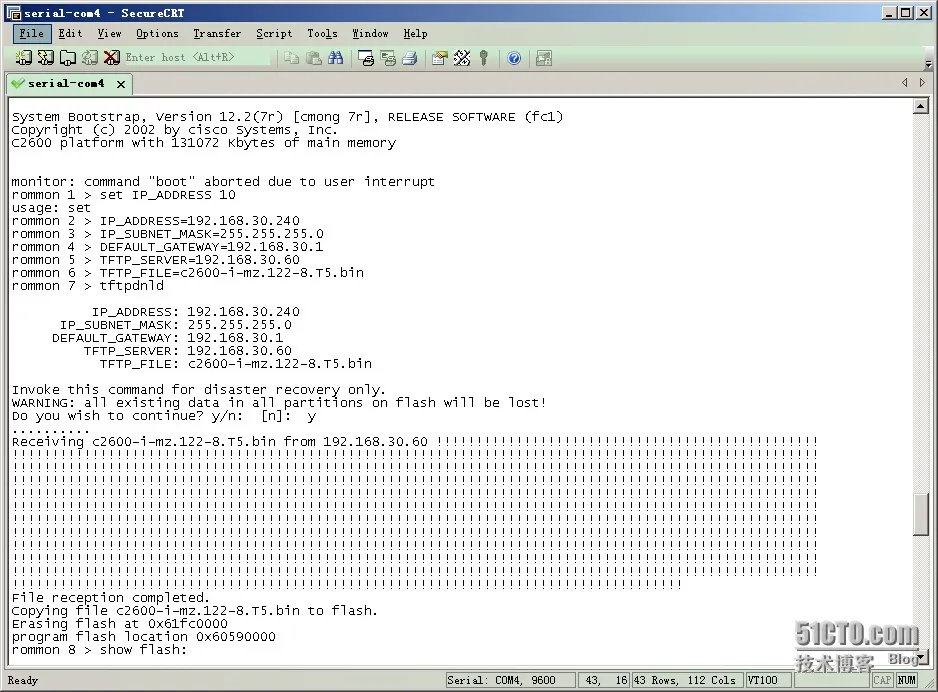
Task: Open the Help menu
Action: click(x=415, y=33)
